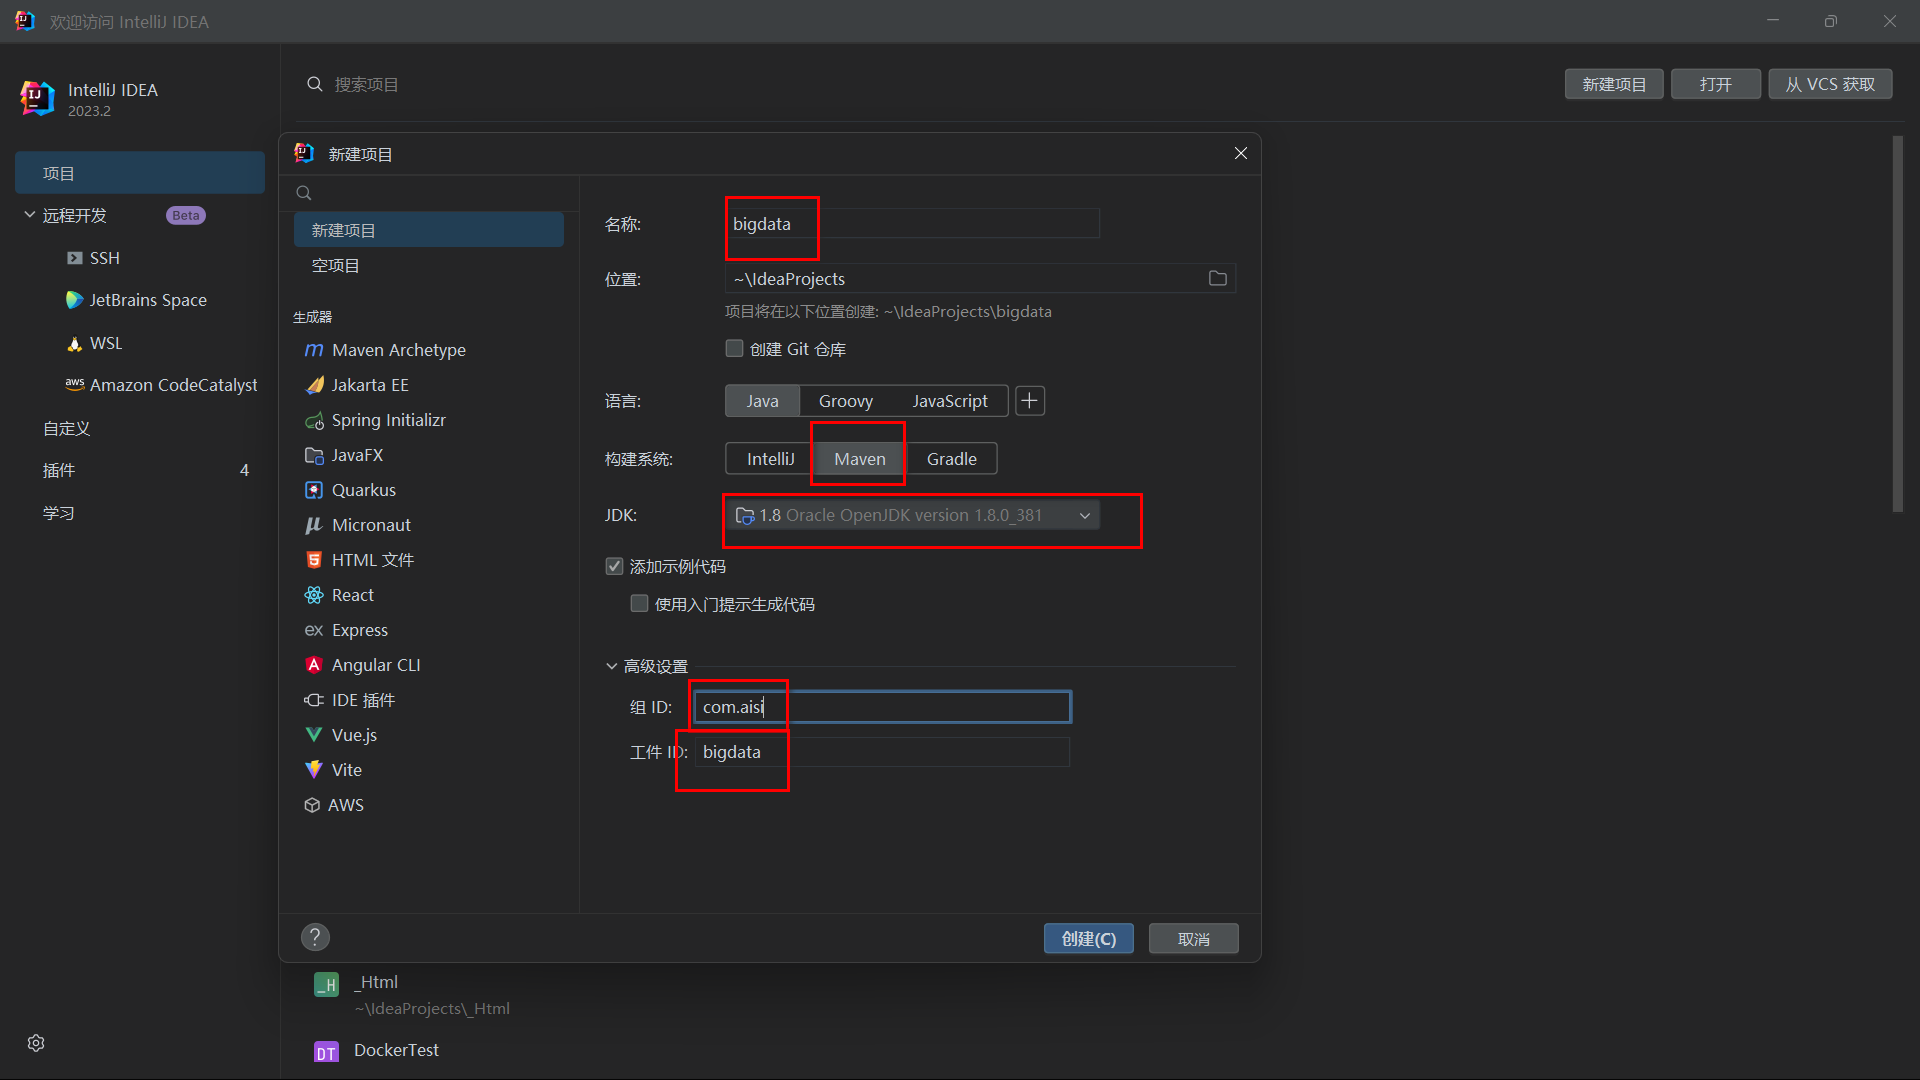Collapse the advanced settings section
This screenshot has height=1080, width=1920.
point(611,667)
